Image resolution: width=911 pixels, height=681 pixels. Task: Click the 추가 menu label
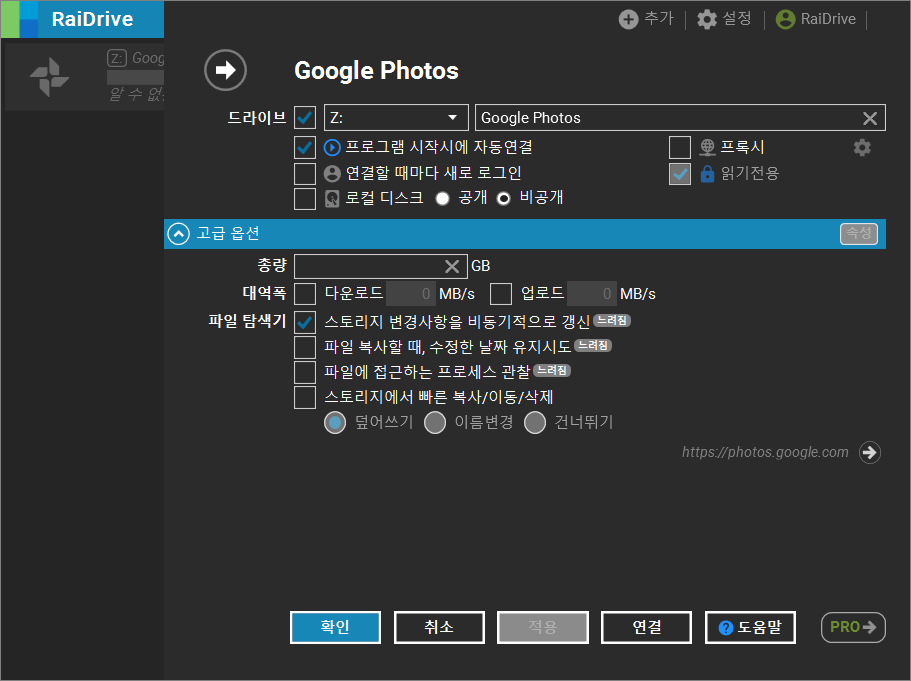coord(659,19)
